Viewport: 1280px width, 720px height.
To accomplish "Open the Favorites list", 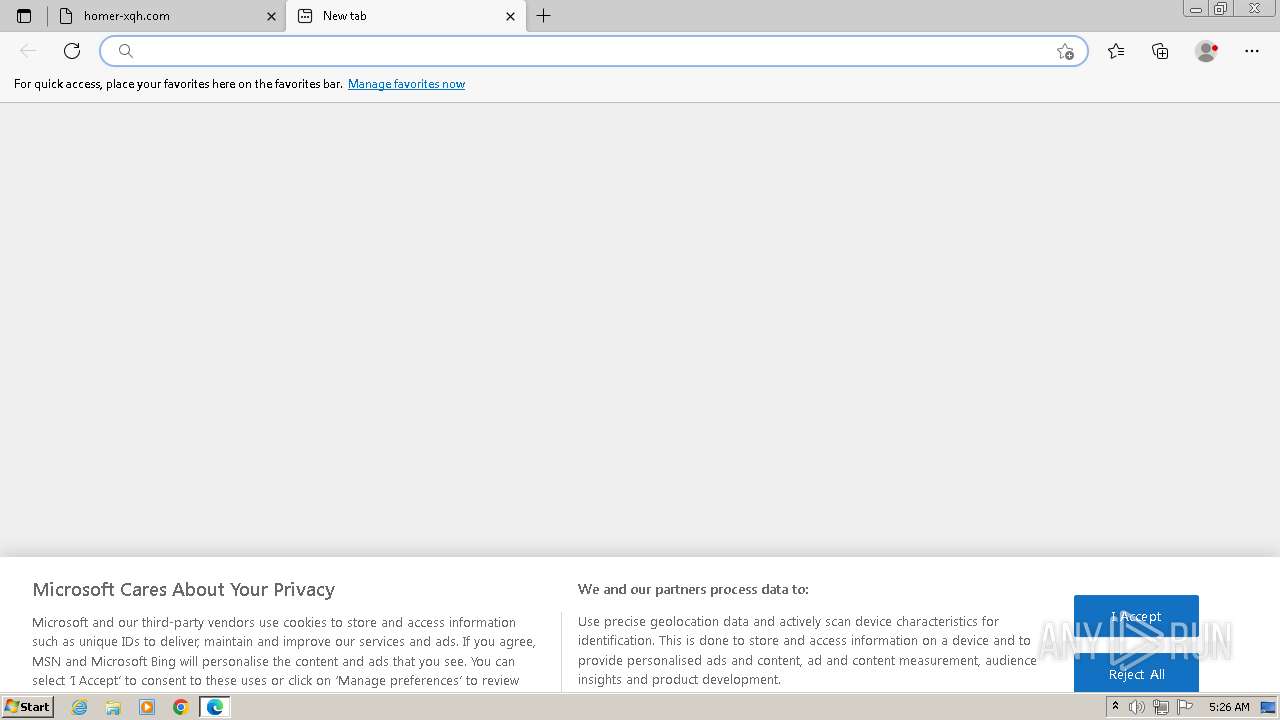I will 1116,51.
